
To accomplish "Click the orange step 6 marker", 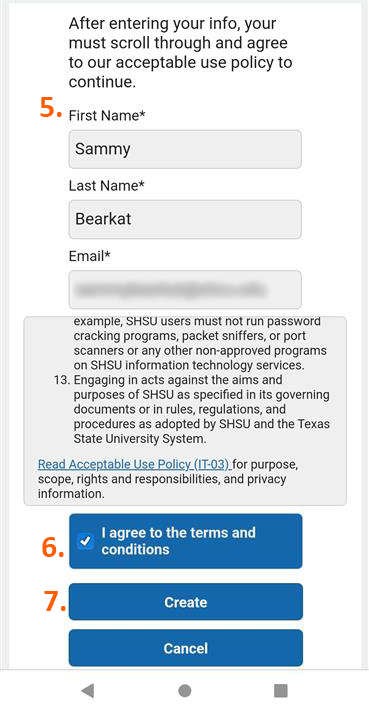I will click(x=53, y=548).
